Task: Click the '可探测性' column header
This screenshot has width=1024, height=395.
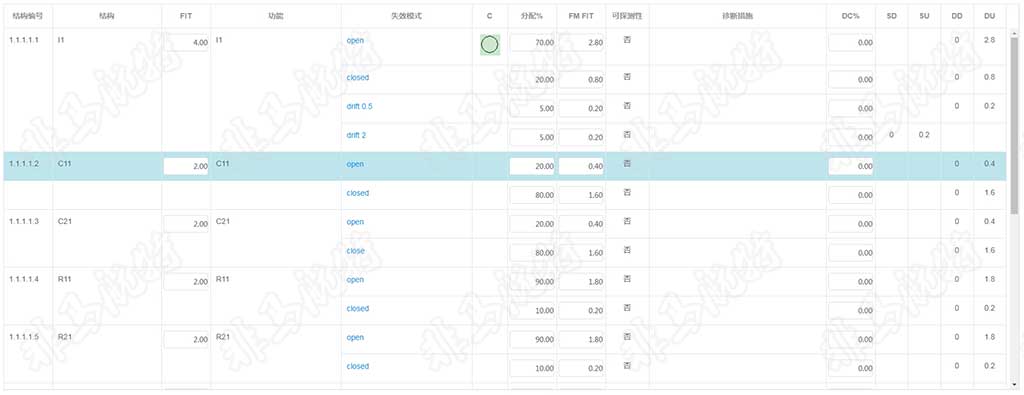Action: point(627,16)
